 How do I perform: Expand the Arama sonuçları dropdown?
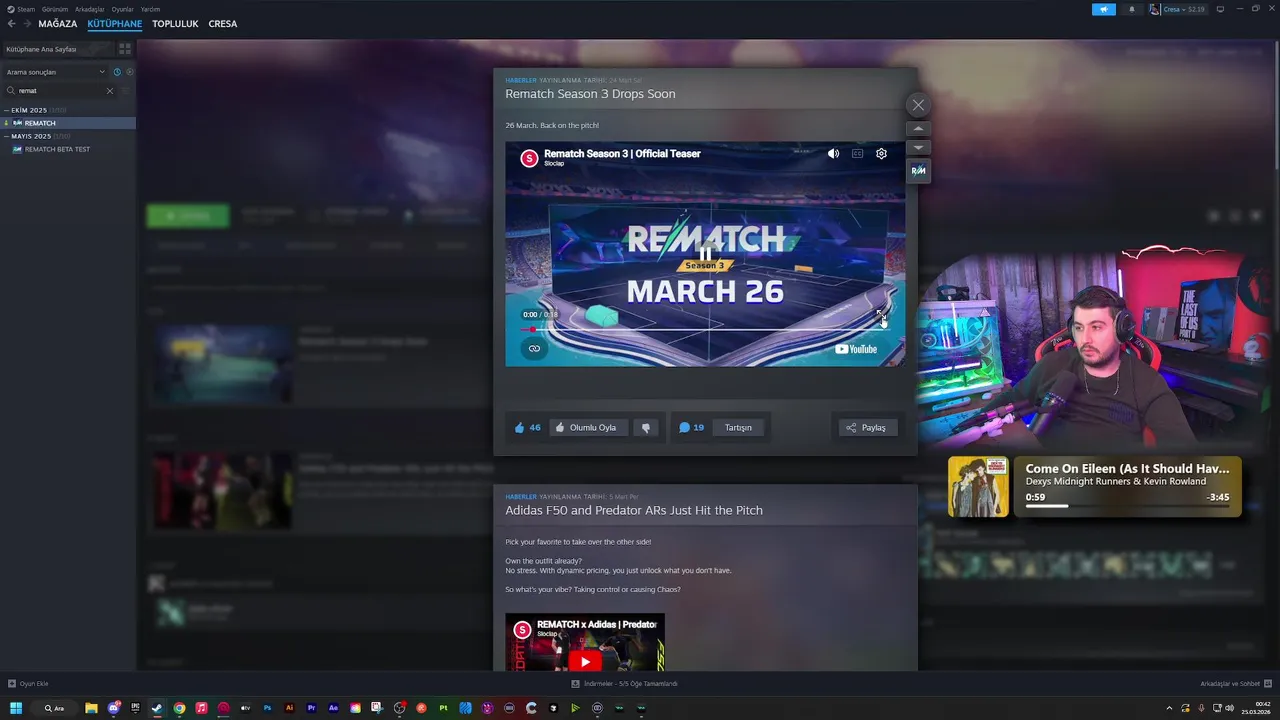coord(55,72)
